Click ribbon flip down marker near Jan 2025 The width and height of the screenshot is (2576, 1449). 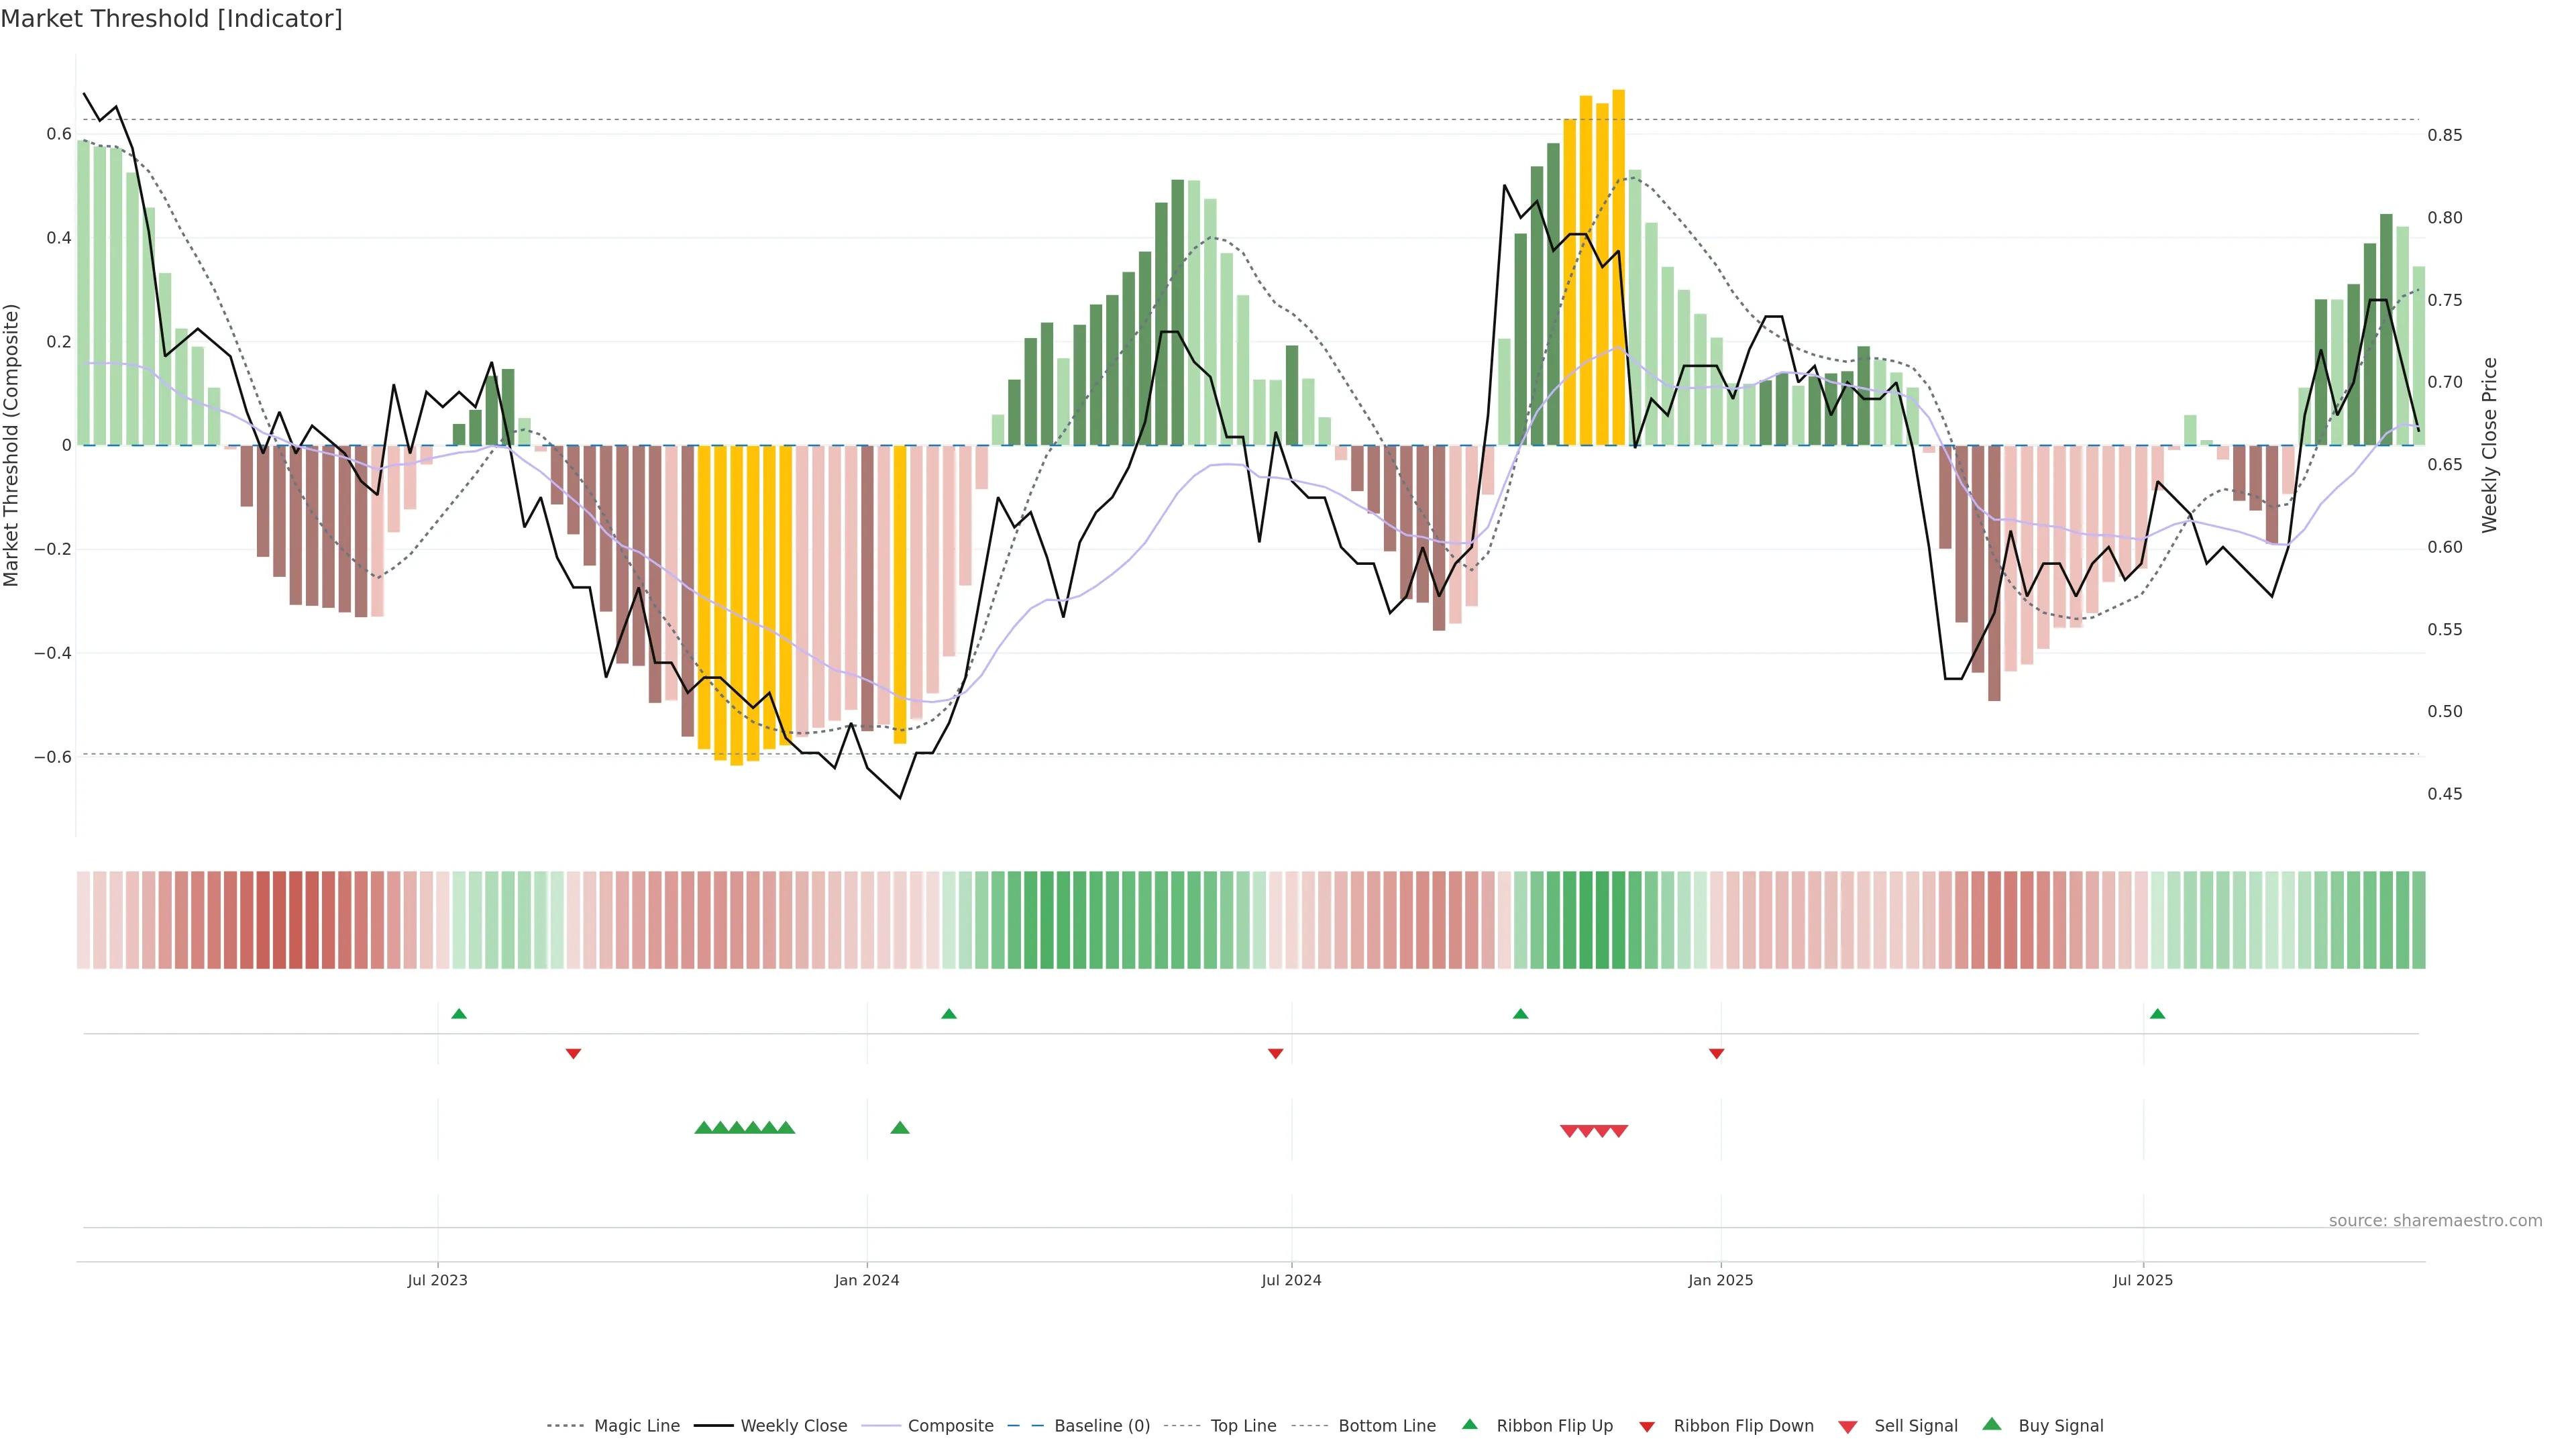1716,1053
